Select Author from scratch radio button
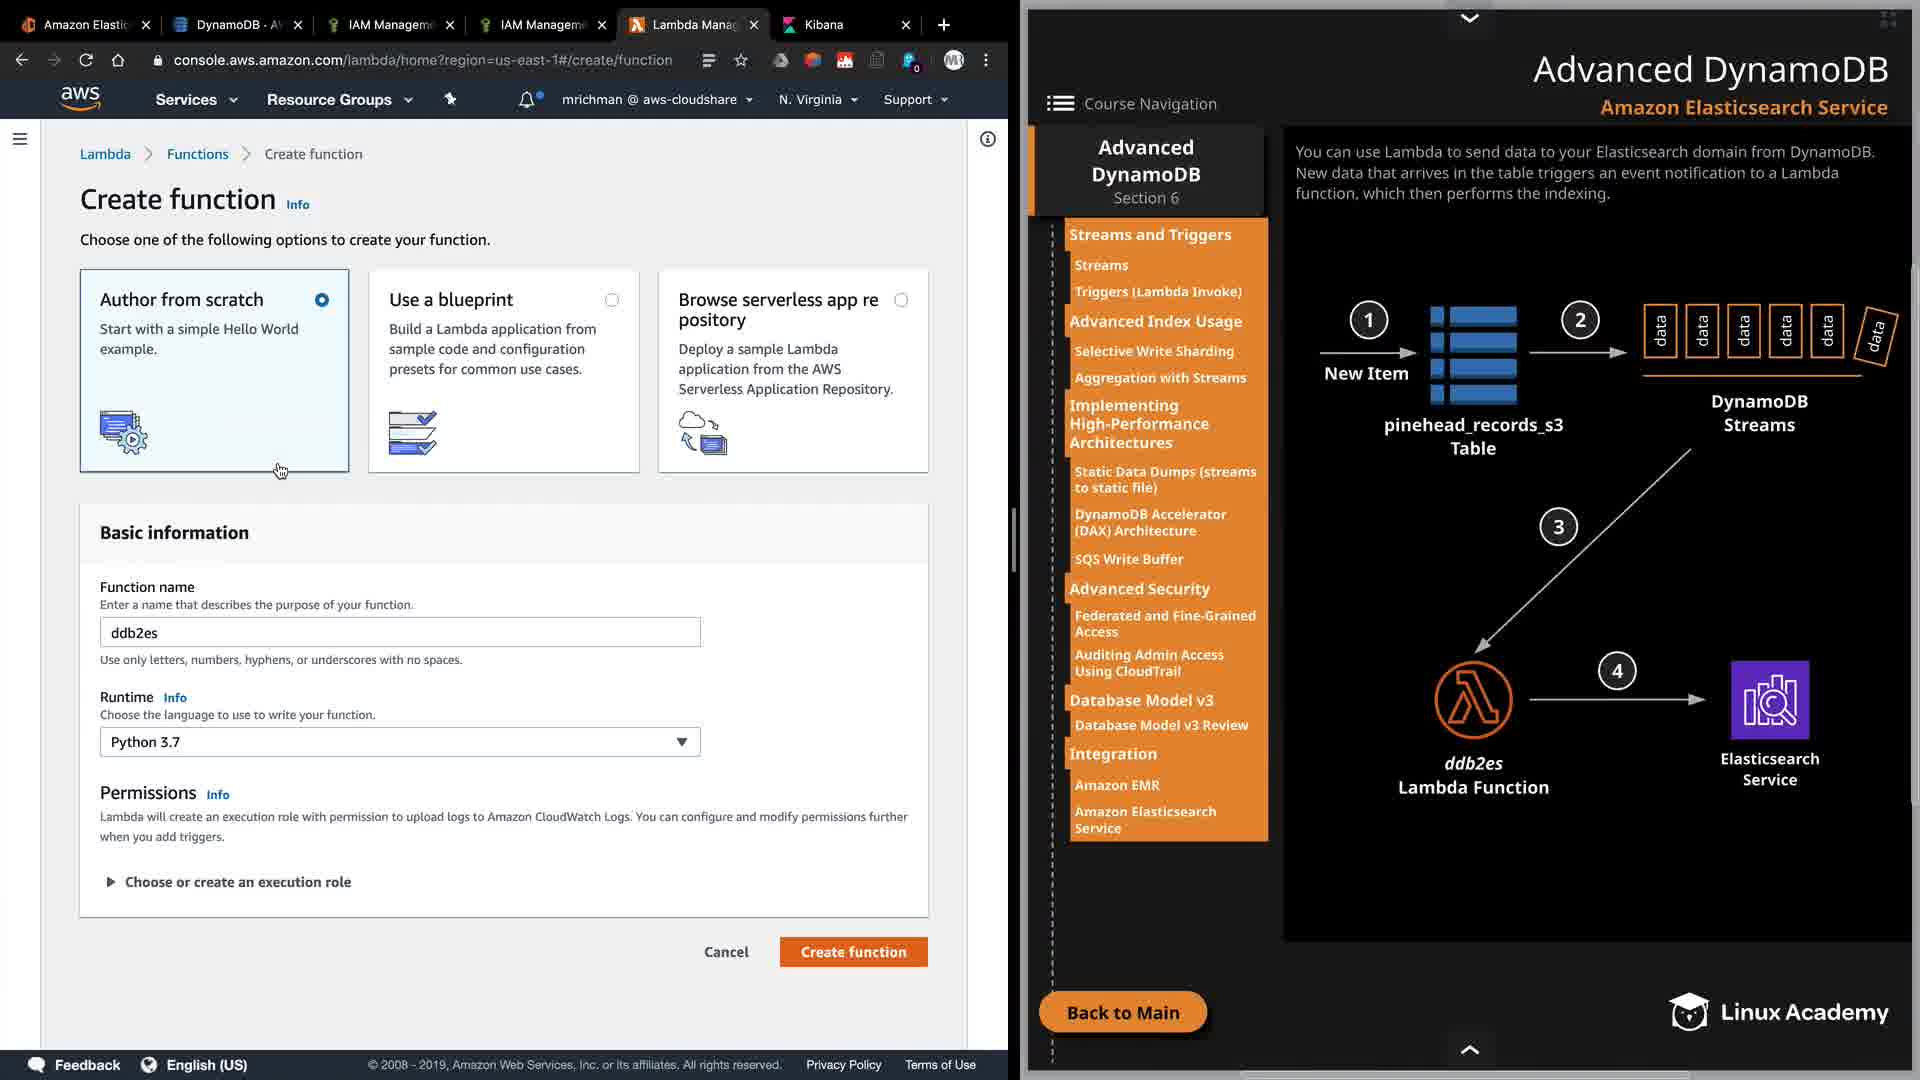This screenshot has height=1080, width=1920. point(322,300)
